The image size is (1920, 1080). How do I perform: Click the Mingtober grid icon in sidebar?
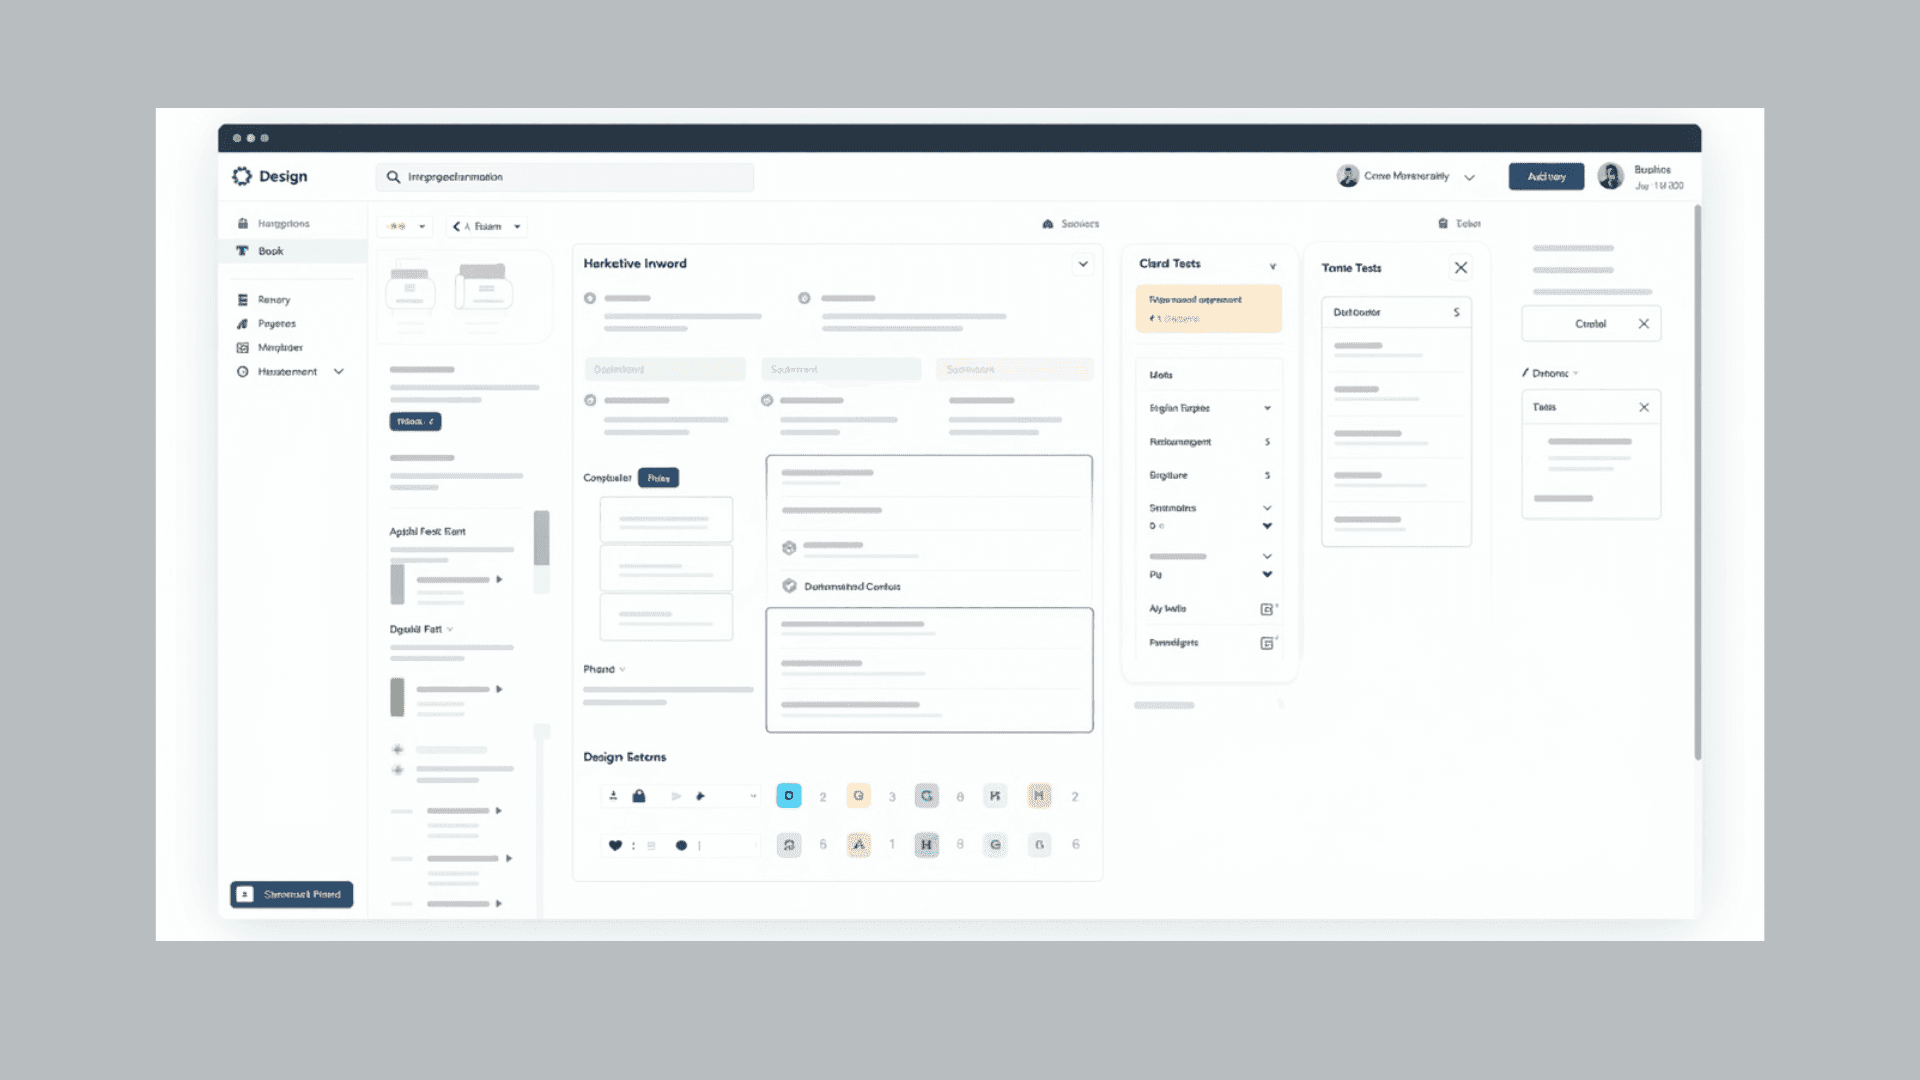point(242,347)
